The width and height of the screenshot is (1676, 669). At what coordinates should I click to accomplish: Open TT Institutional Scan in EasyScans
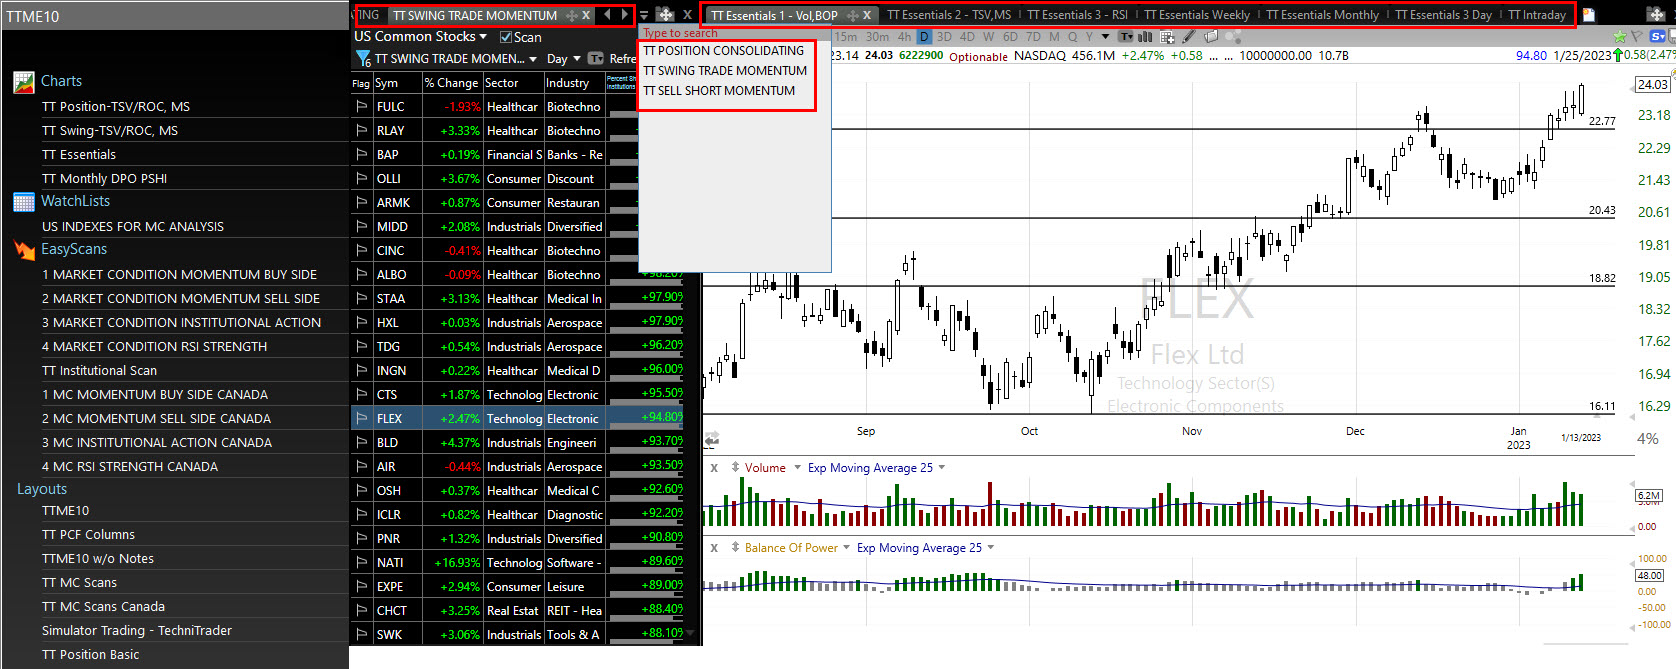[x=99, y=371]
